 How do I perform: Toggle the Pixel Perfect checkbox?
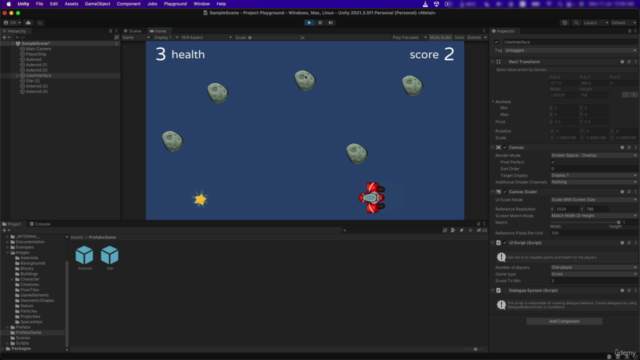[x=553, y=162]
